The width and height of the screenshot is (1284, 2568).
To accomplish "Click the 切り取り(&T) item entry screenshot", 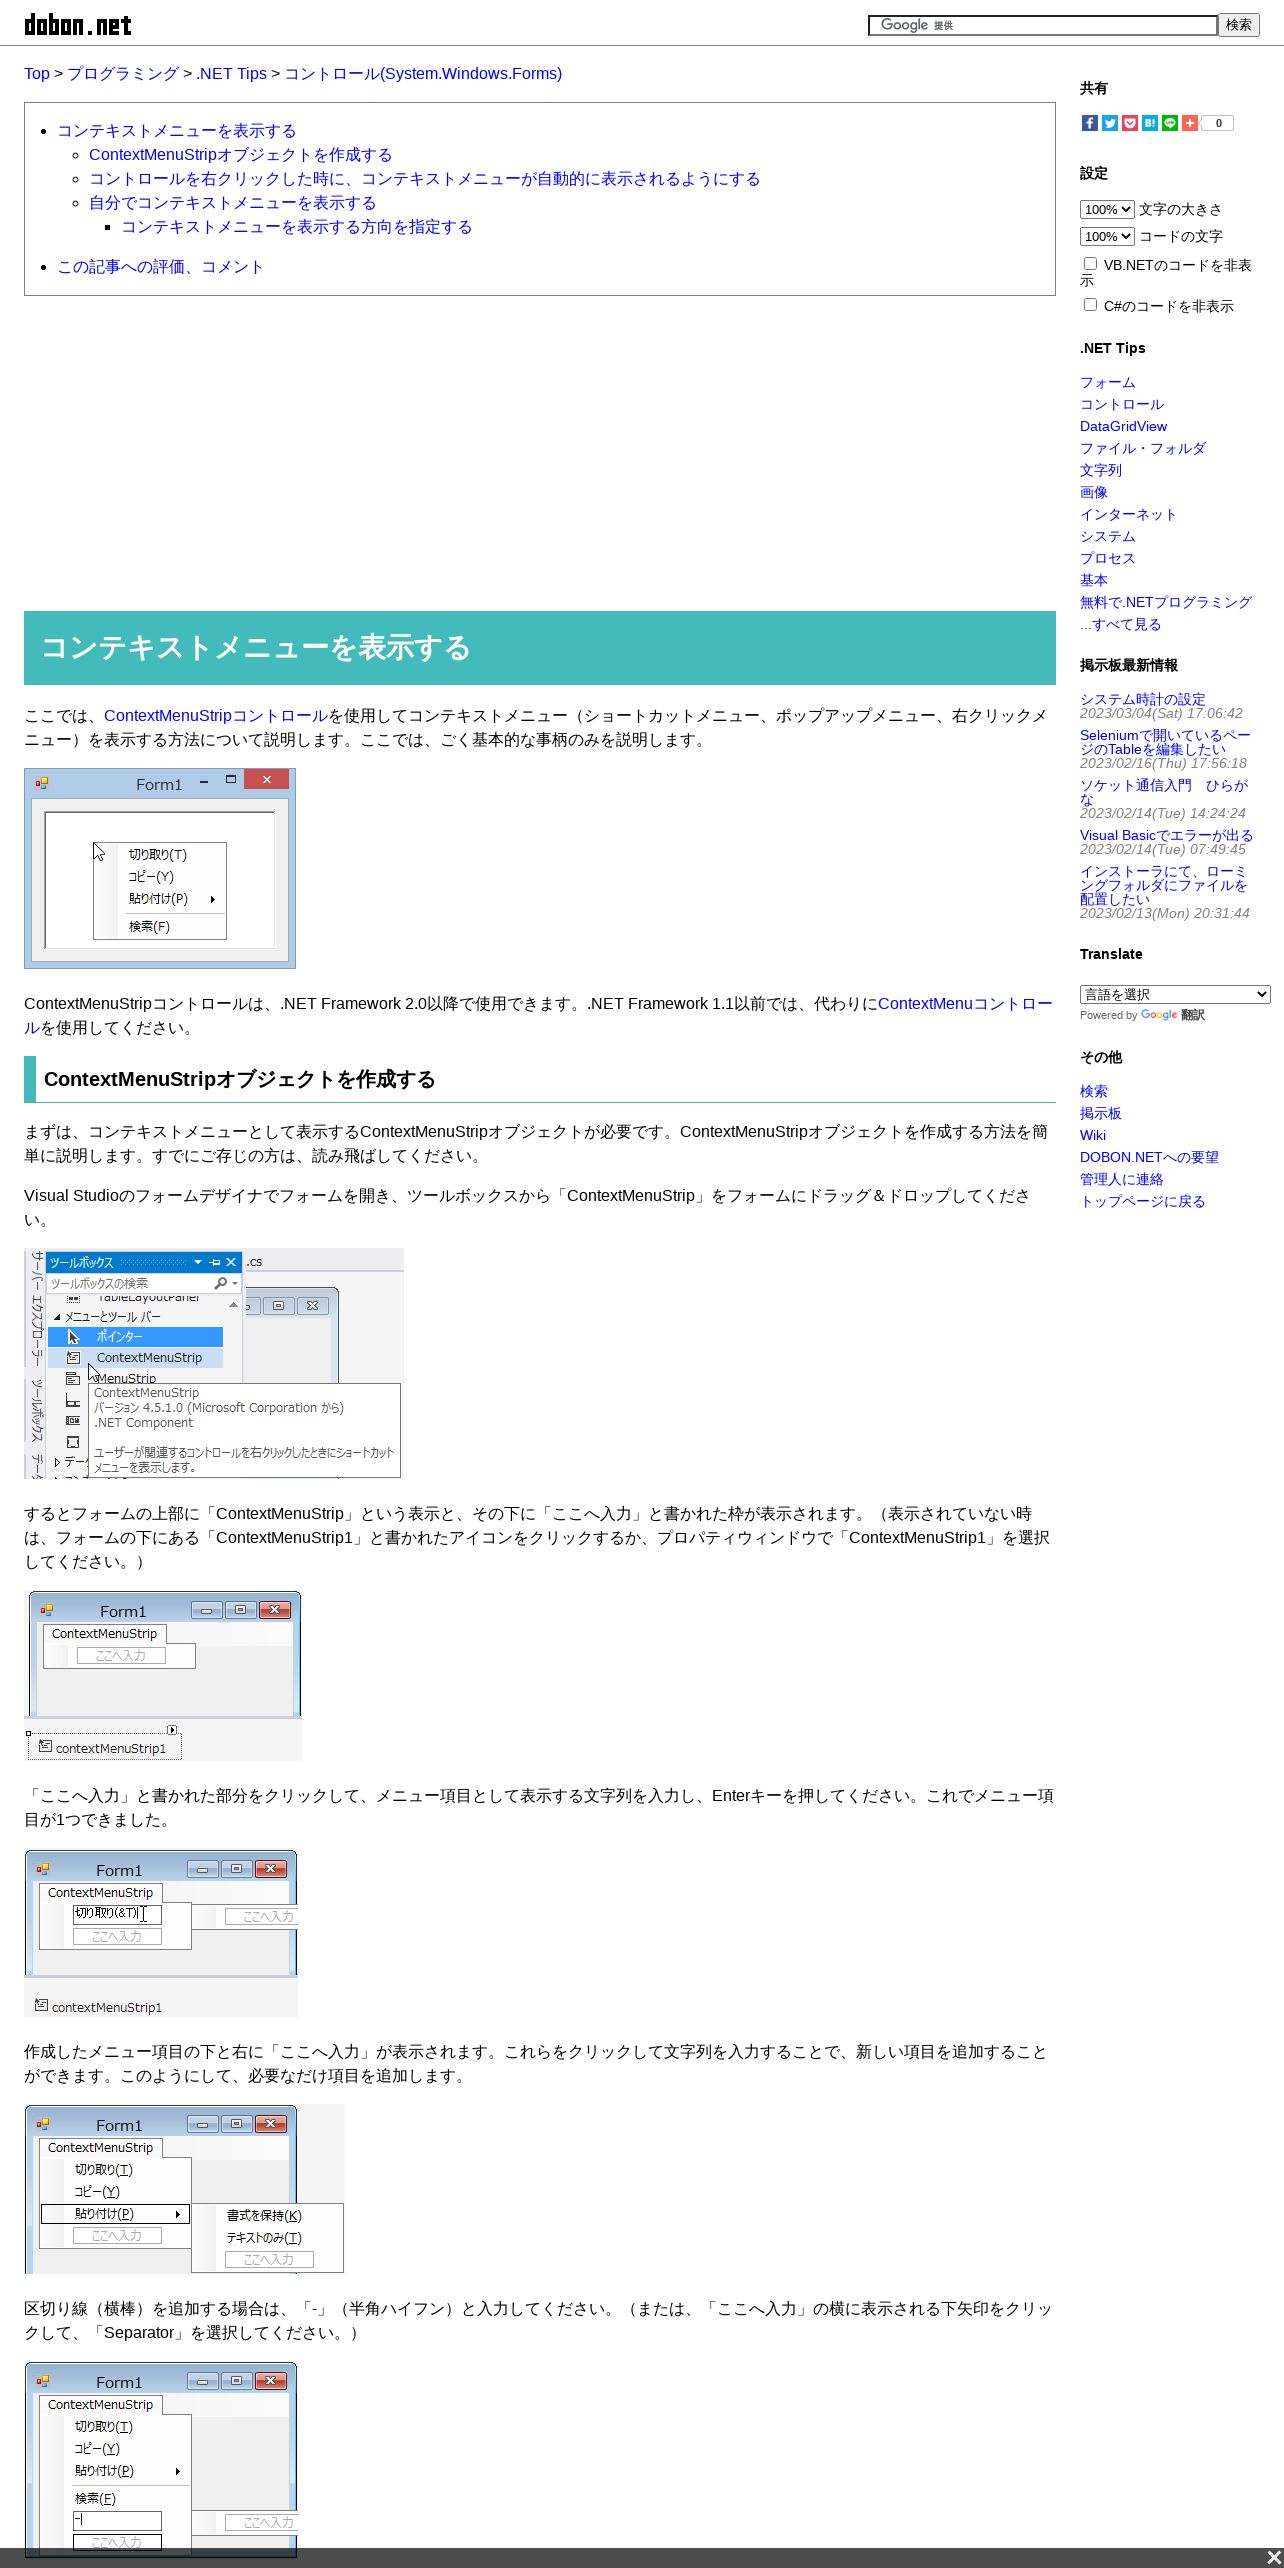I will click(161, 1933).
